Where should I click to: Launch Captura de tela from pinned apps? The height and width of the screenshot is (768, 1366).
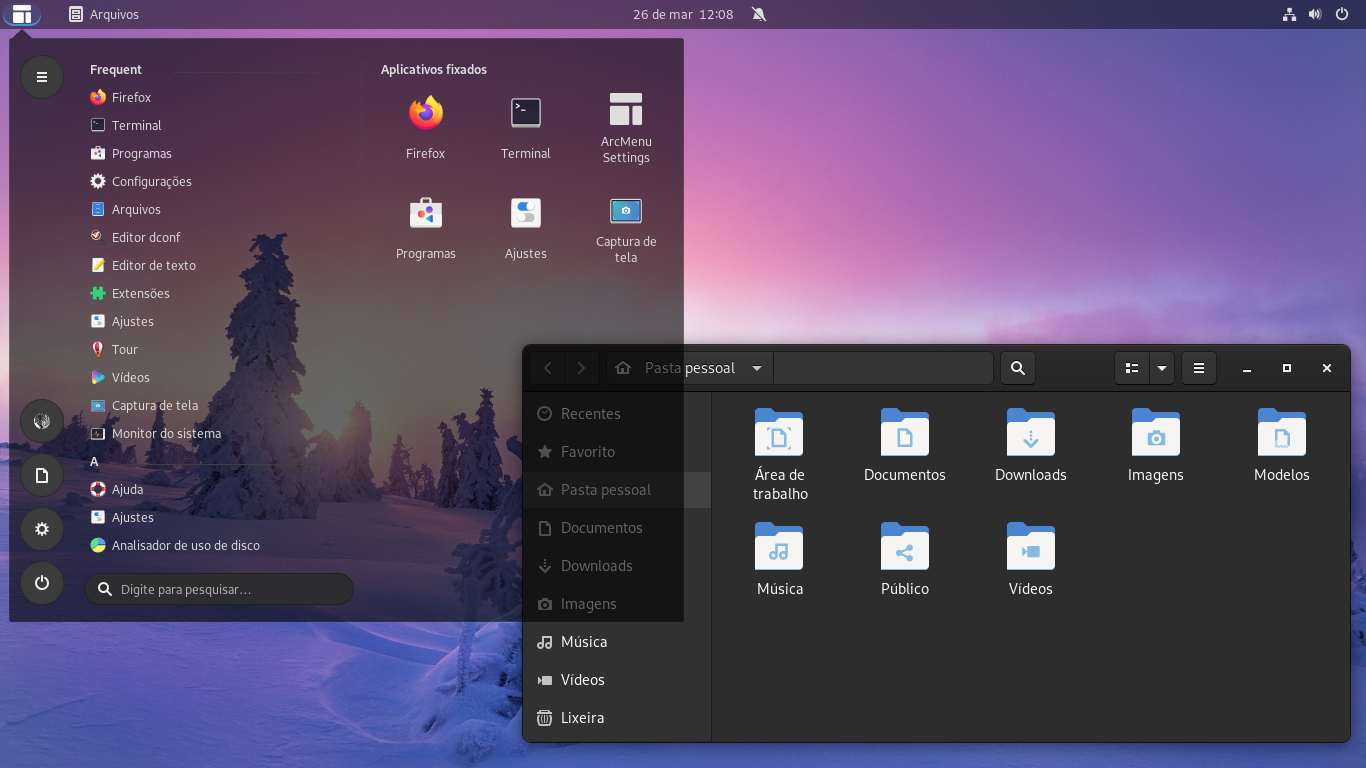click(625, 212)
